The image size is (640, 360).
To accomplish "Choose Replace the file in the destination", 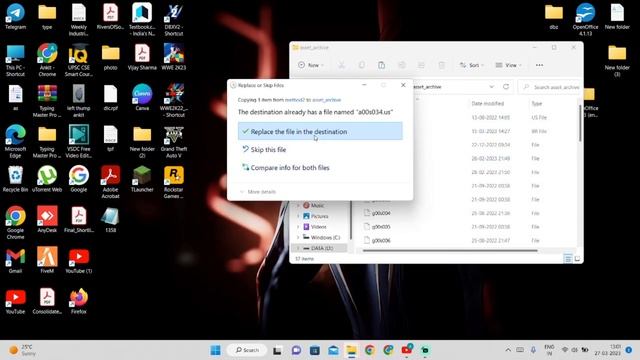I will (320, 131).
